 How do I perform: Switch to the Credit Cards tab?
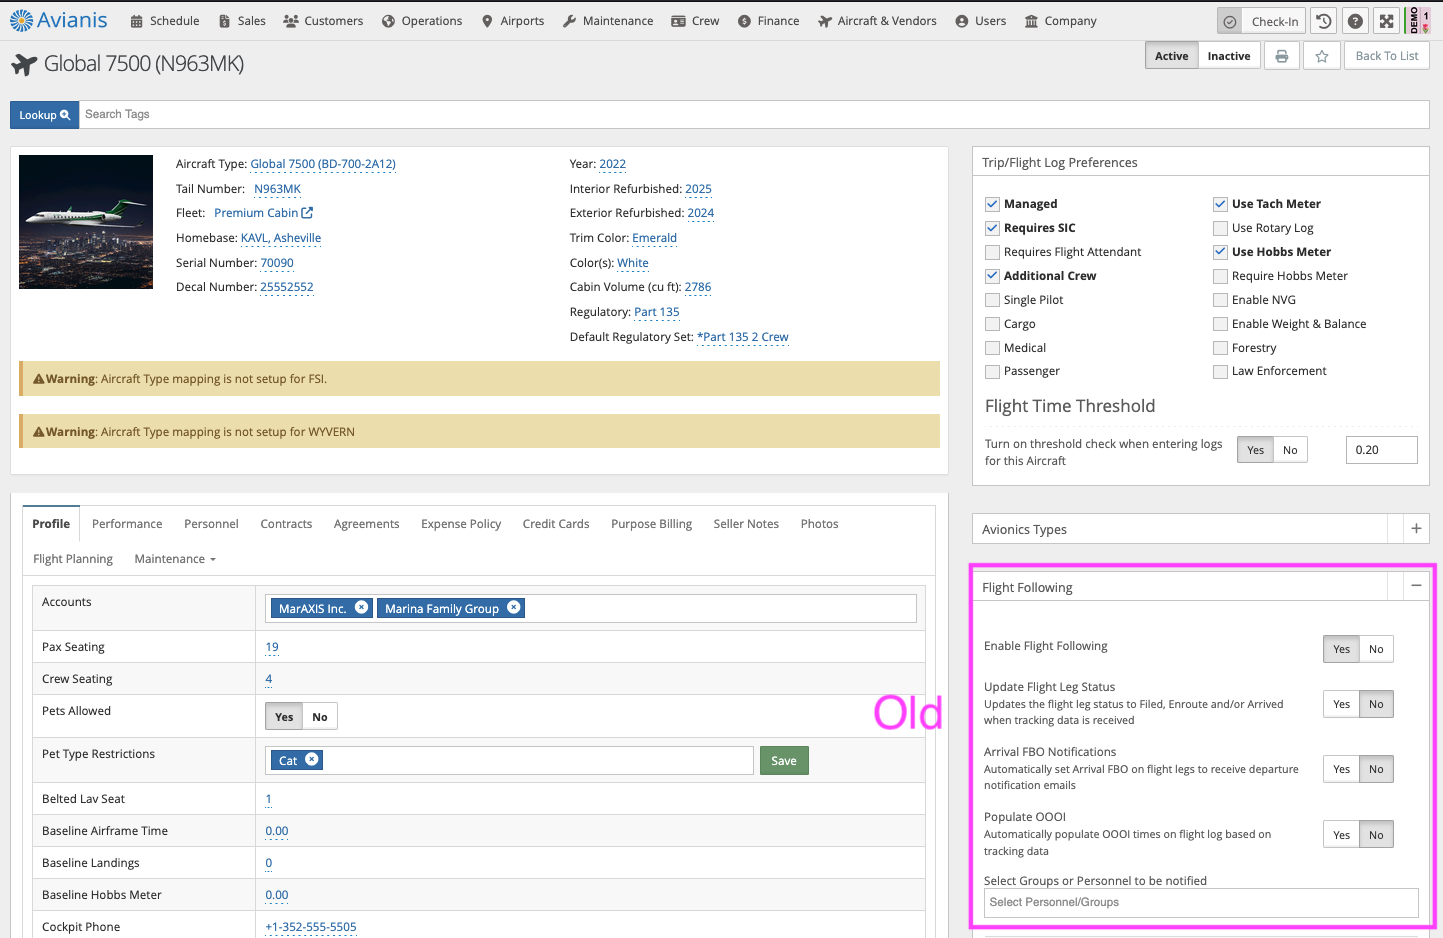(556, 524)
